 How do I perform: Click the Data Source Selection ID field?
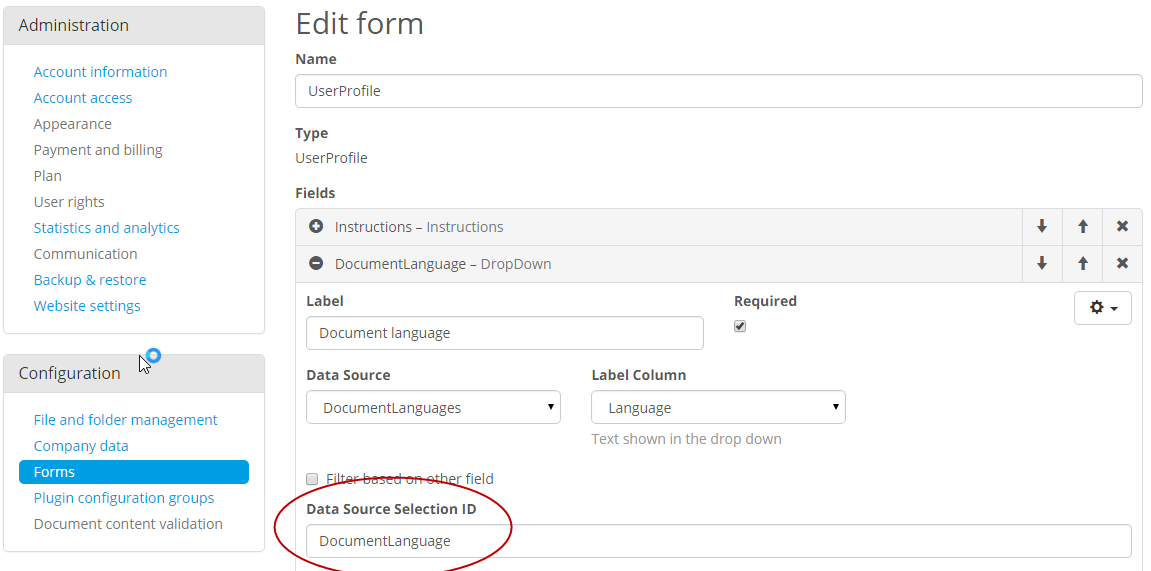pos(719,541)
